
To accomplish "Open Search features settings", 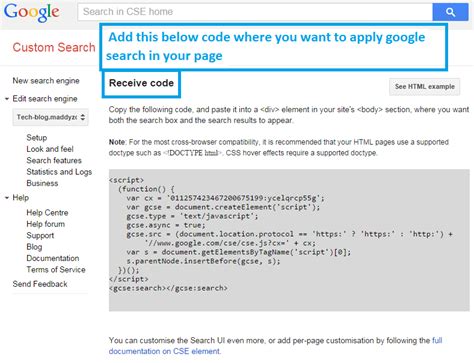I will tap(54, 160).
